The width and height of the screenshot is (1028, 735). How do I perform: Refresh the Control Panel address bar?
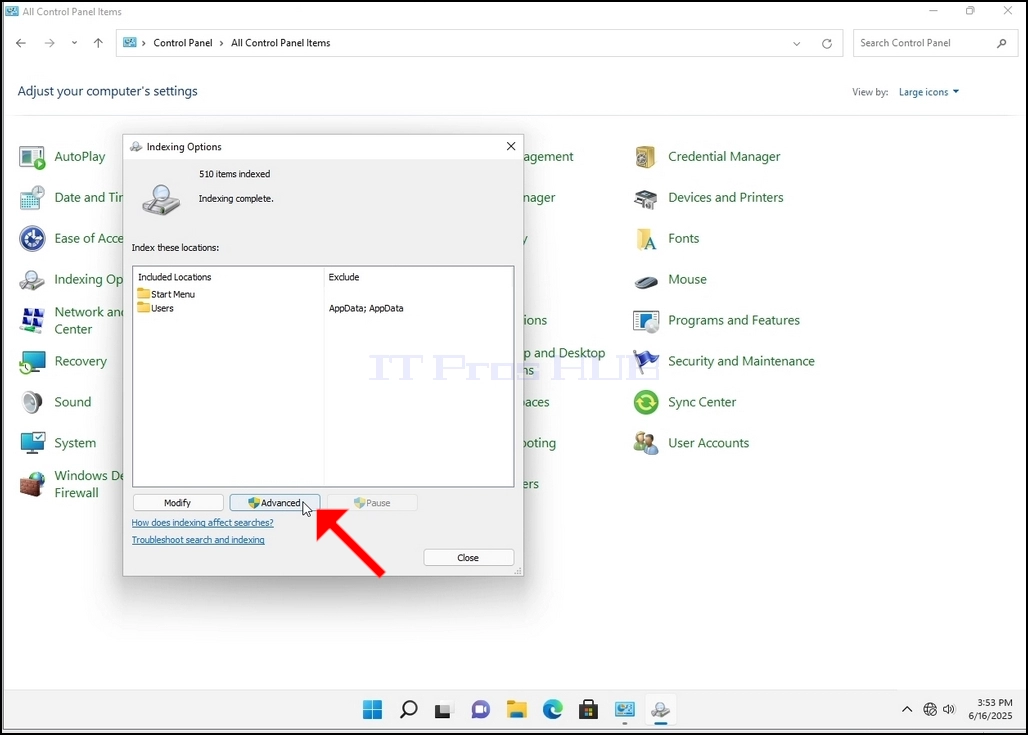tap(827, 43)
